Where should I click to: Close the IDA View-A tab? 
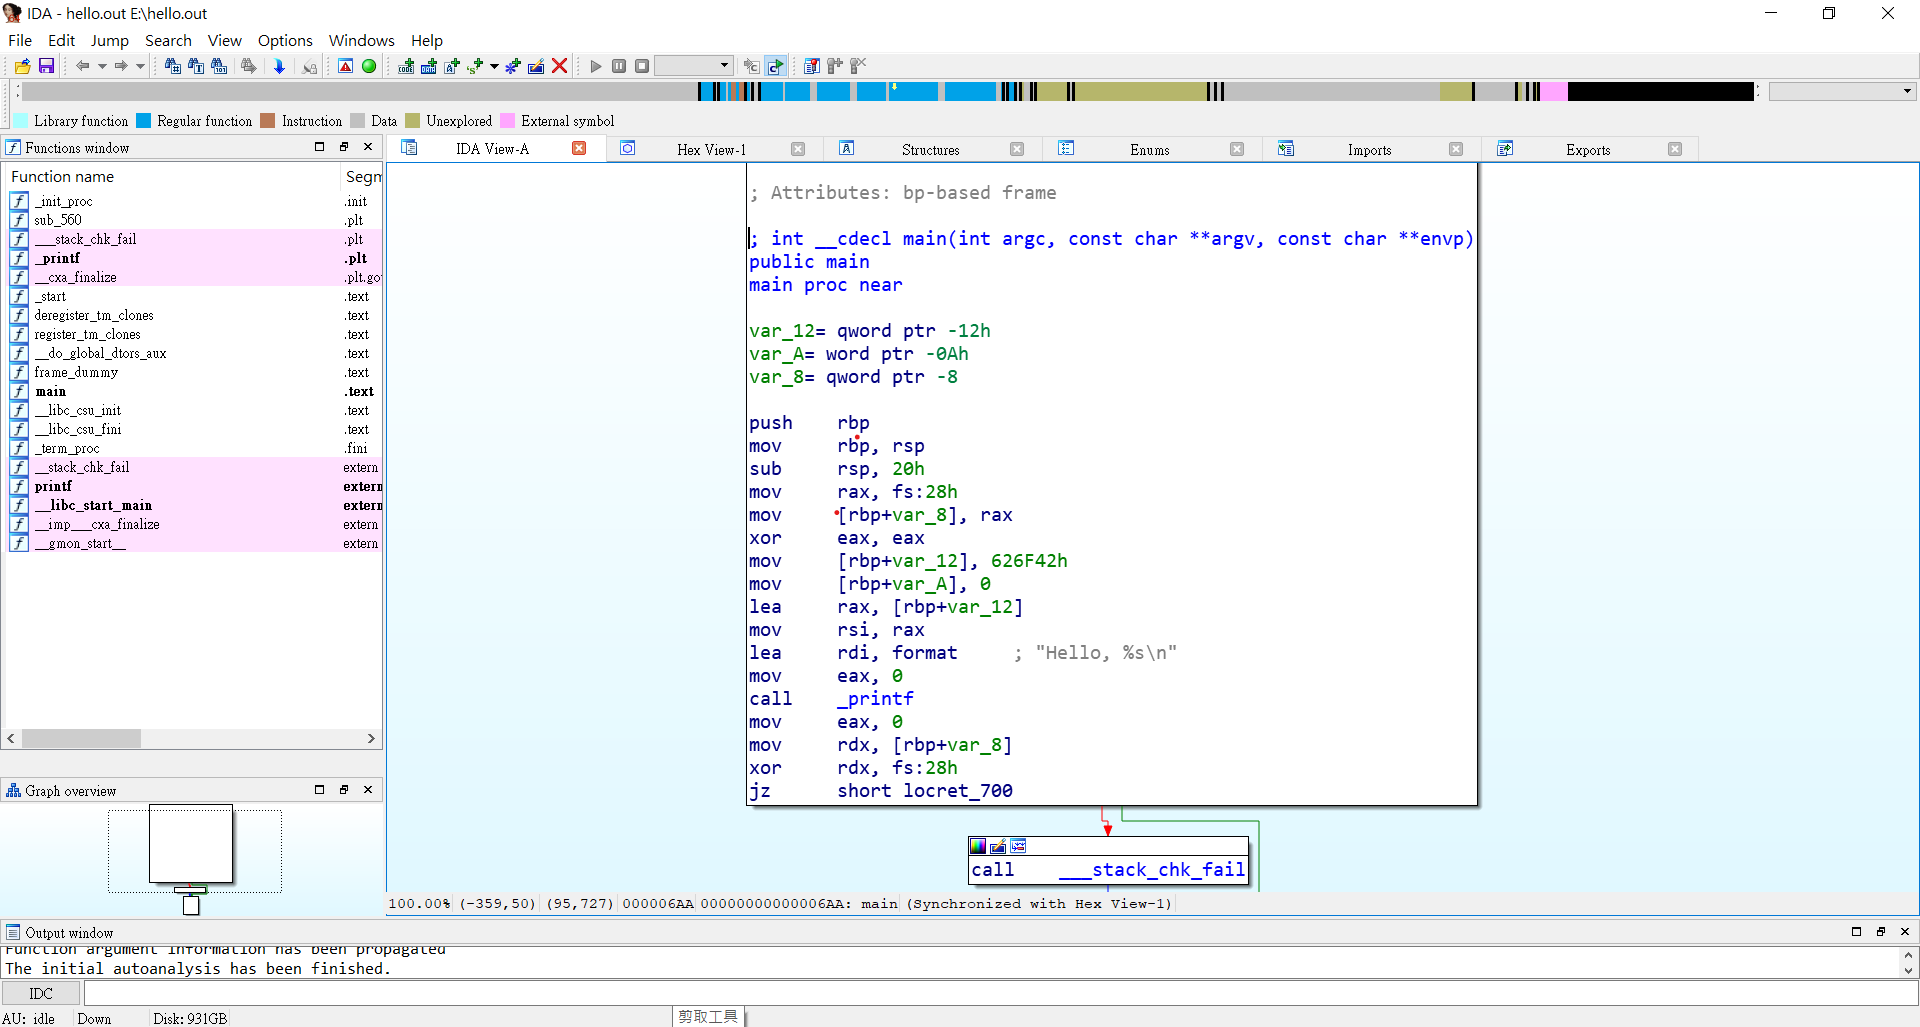point(579,148)
